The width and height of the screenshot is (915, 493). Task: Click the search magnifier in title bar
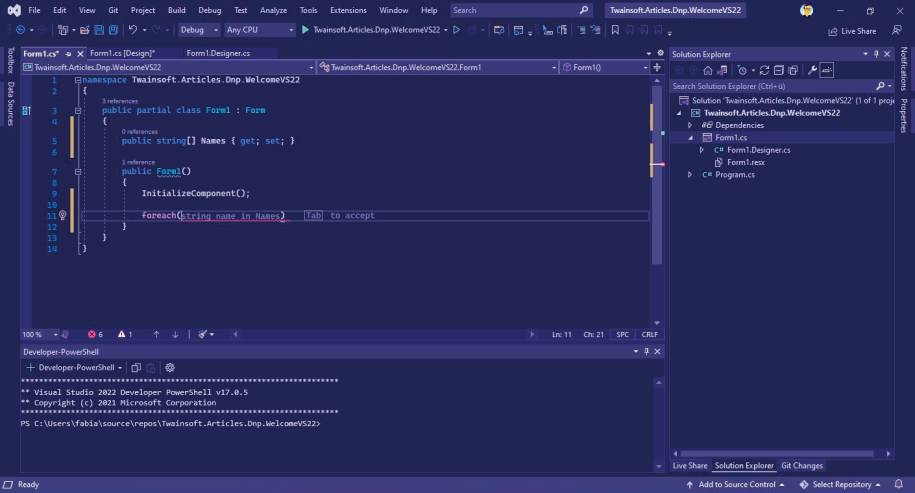pyautogui.click(x=584, y=11)
